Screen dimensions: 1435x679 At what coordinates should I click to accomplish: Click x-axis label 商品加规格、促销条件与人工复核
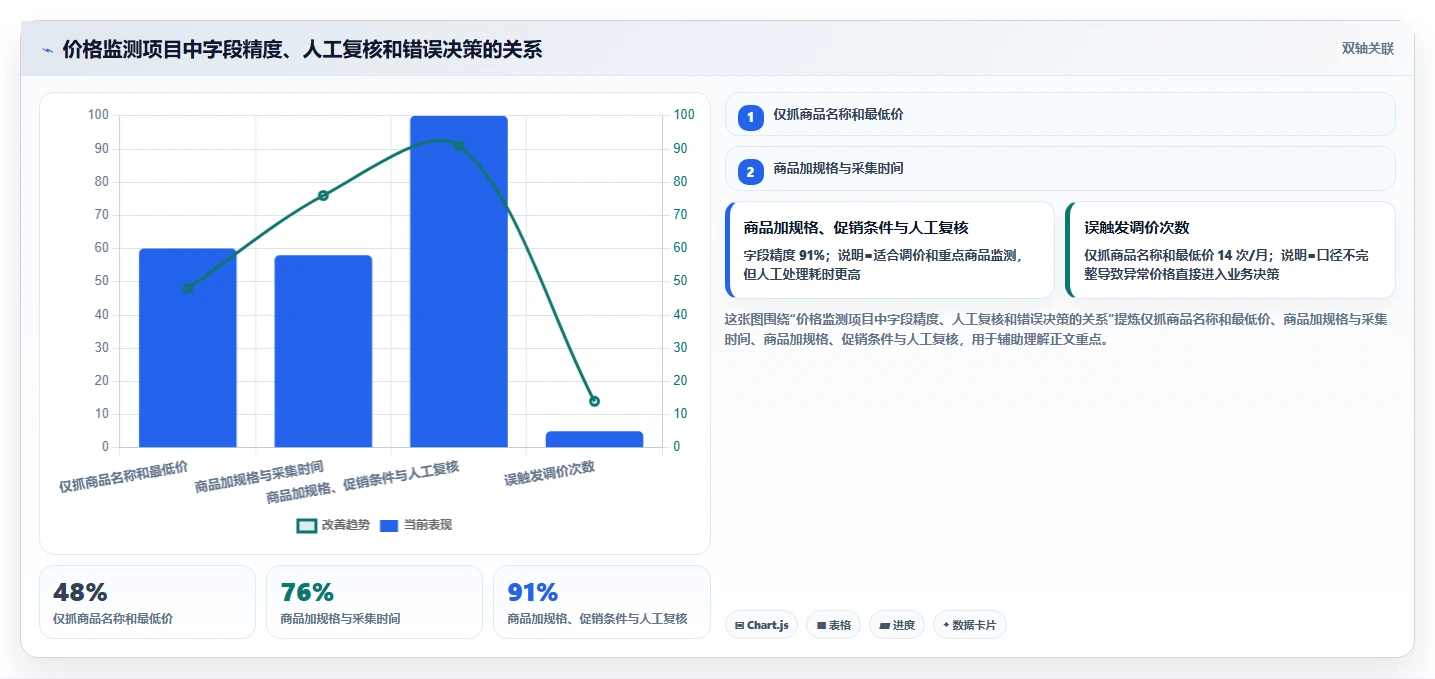[362, 482]
